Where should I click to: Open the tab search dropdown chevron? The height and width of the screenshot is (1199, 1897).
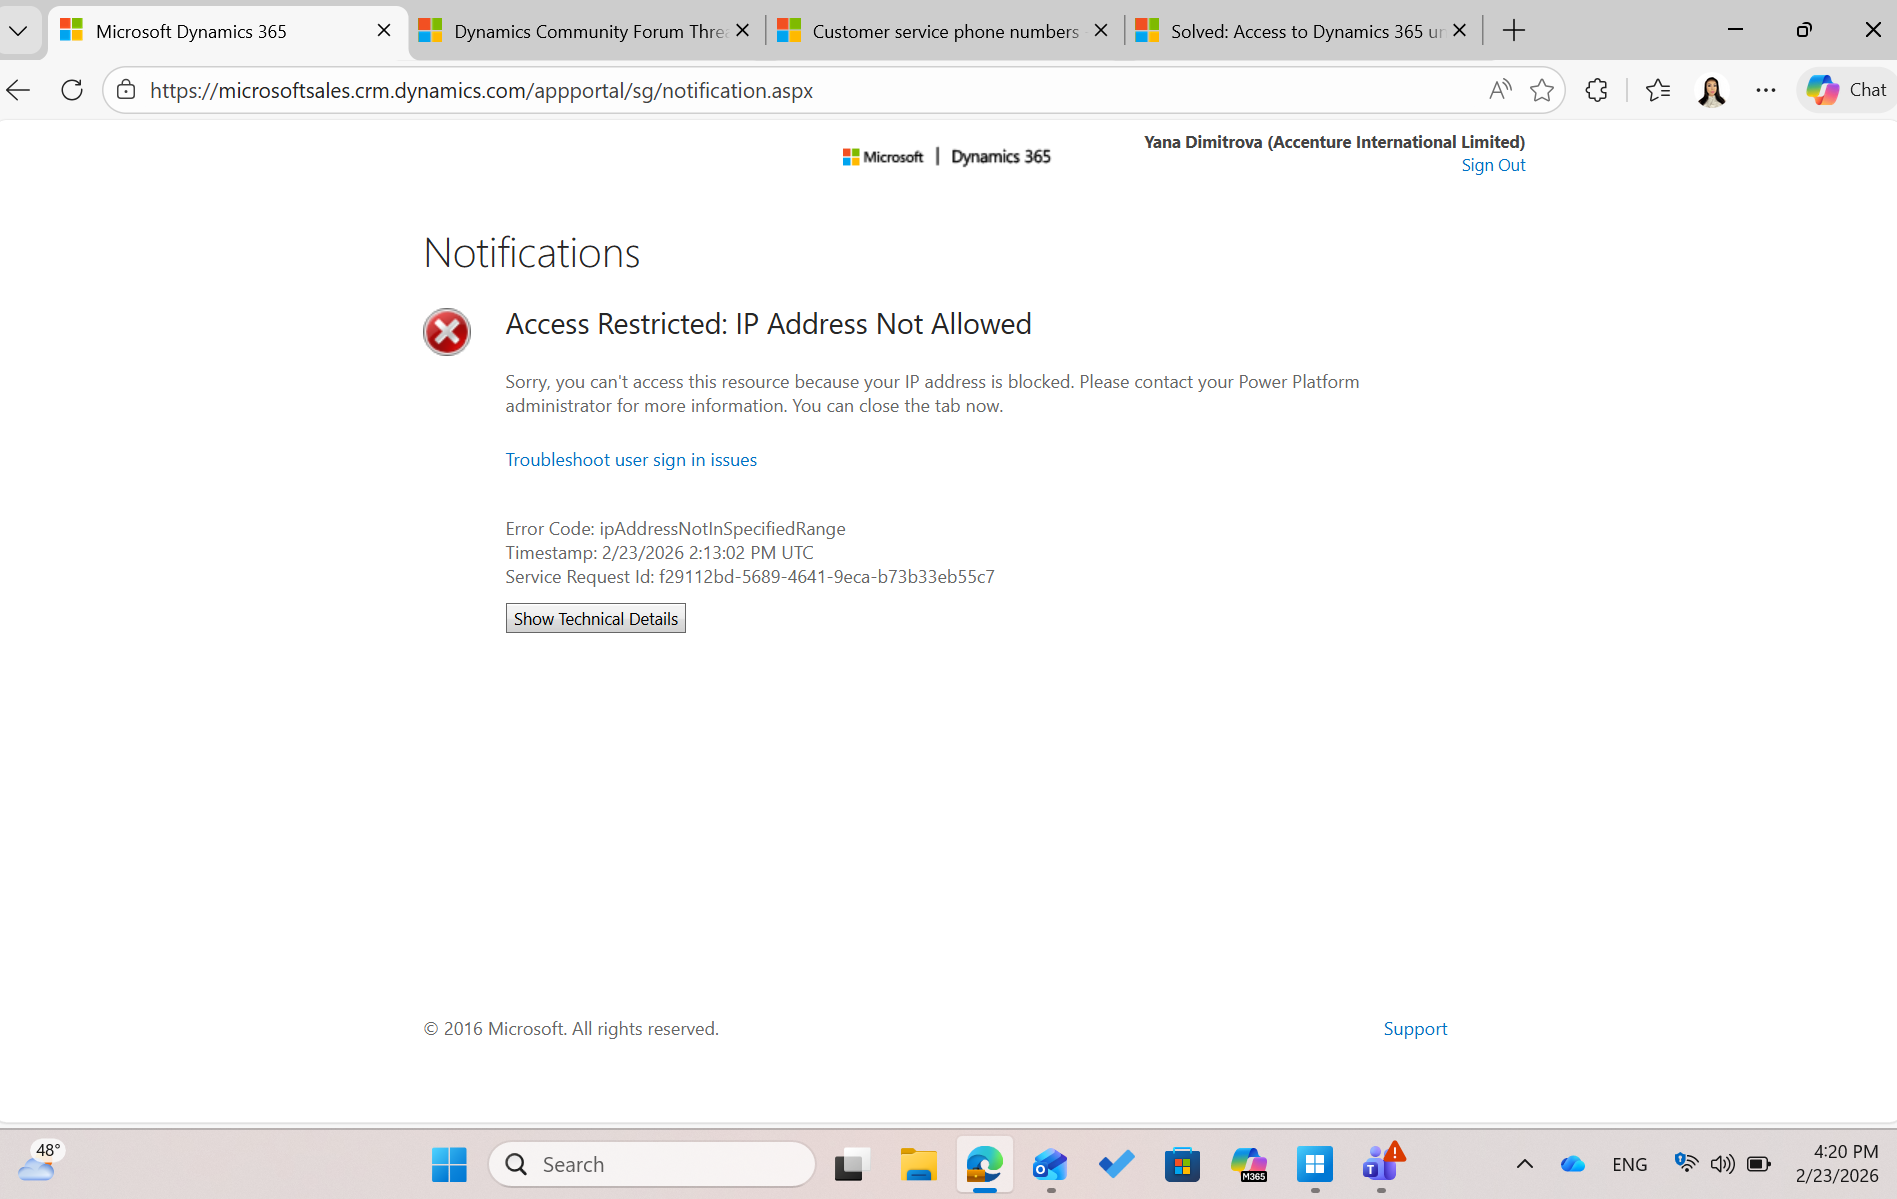[19, 31]
